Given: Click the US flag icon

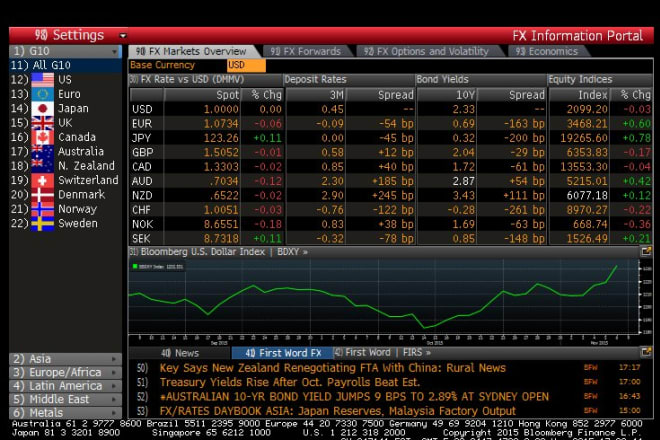Looking at the screenshot, I should pyautogui.click(x=43, y=80).
